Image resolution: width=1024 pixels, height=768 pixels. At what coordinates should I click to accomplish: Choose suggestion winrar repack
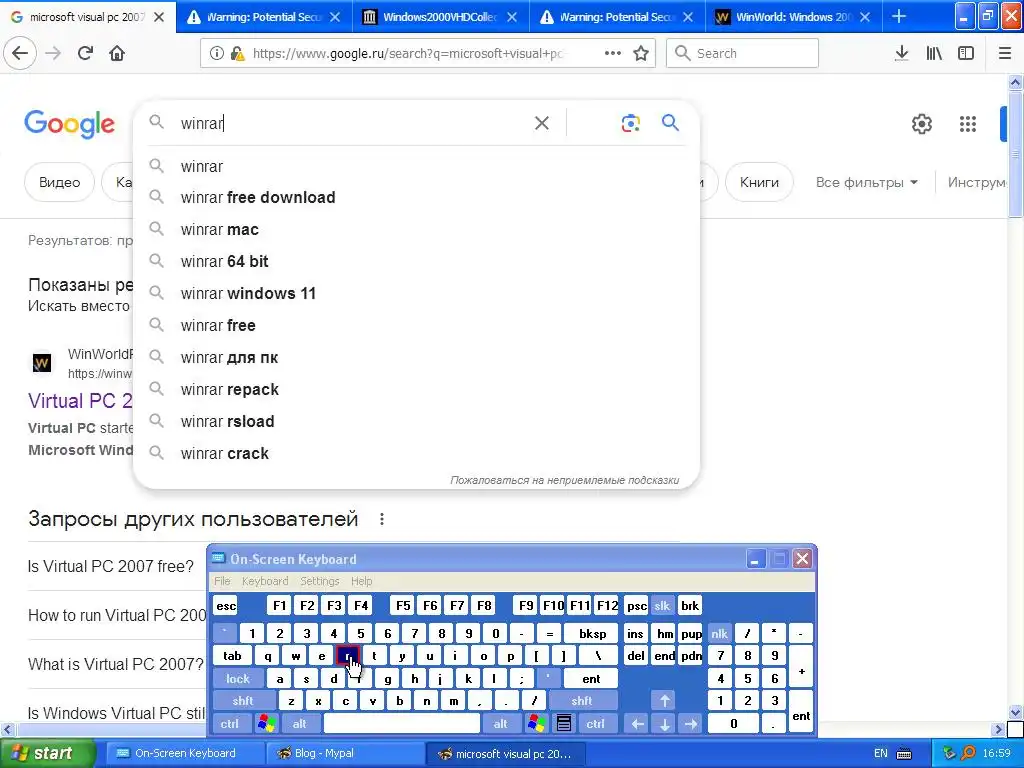[x=416, y=389]
